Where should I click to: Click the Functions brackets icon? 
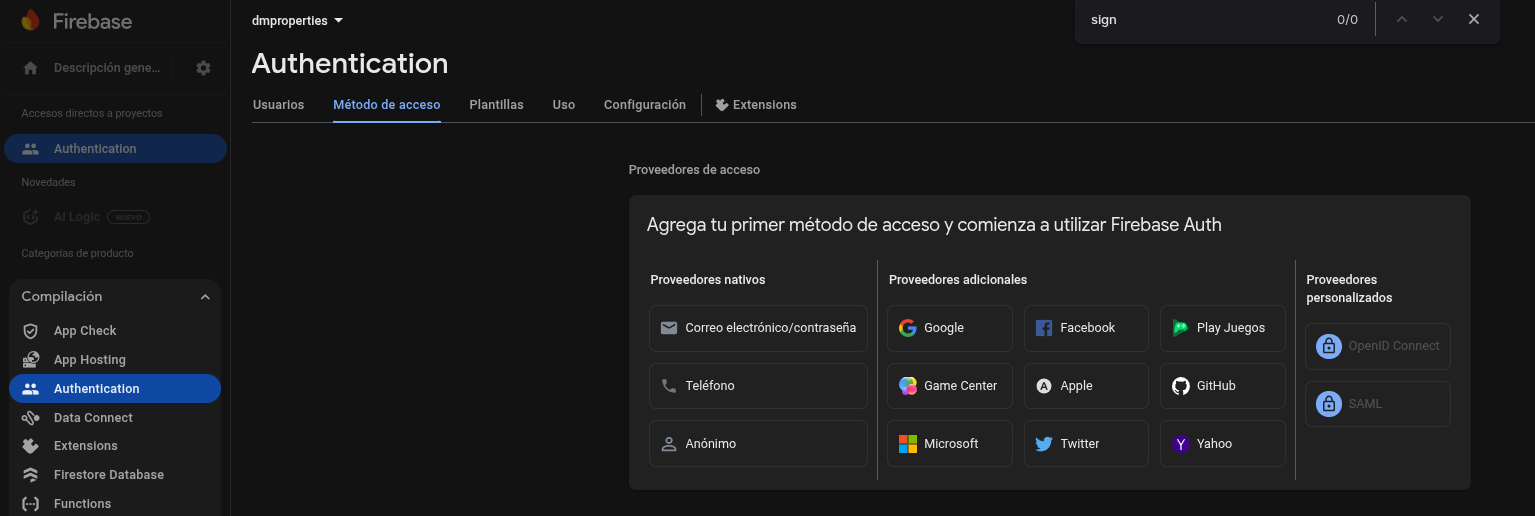tap(31, 504)
